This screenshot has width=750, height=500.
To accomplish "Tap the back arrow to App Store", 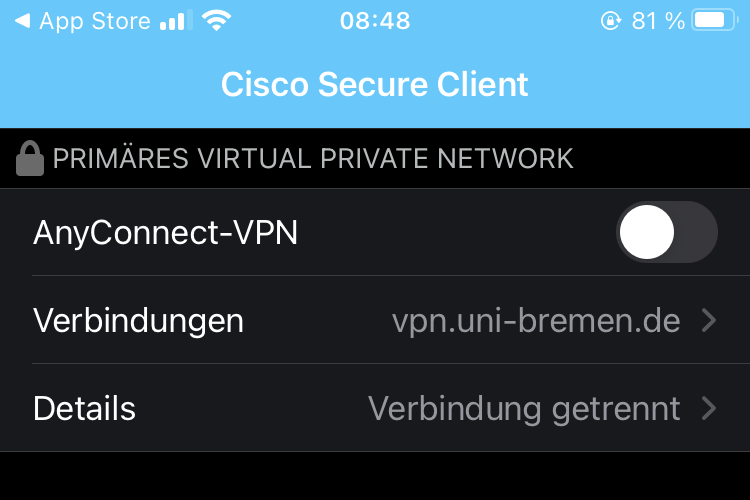I will 22,21.
